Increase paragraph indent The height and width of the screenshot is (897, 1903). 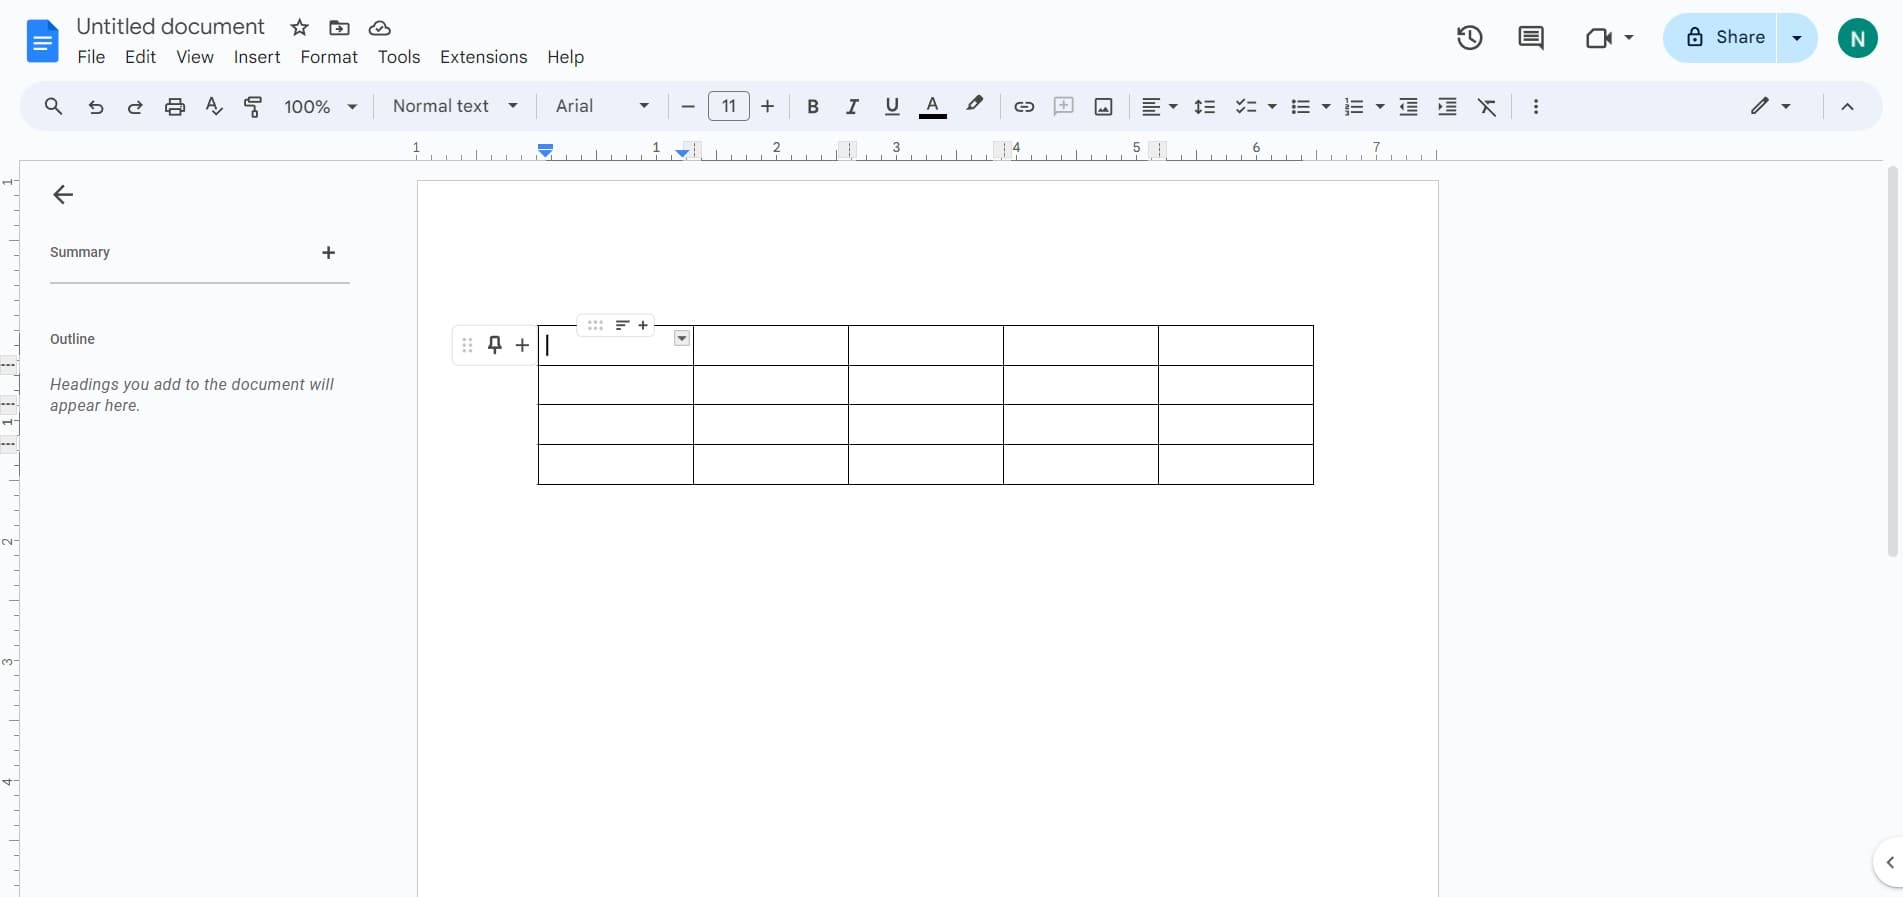pyautogui.click(x=1447, y=107)
